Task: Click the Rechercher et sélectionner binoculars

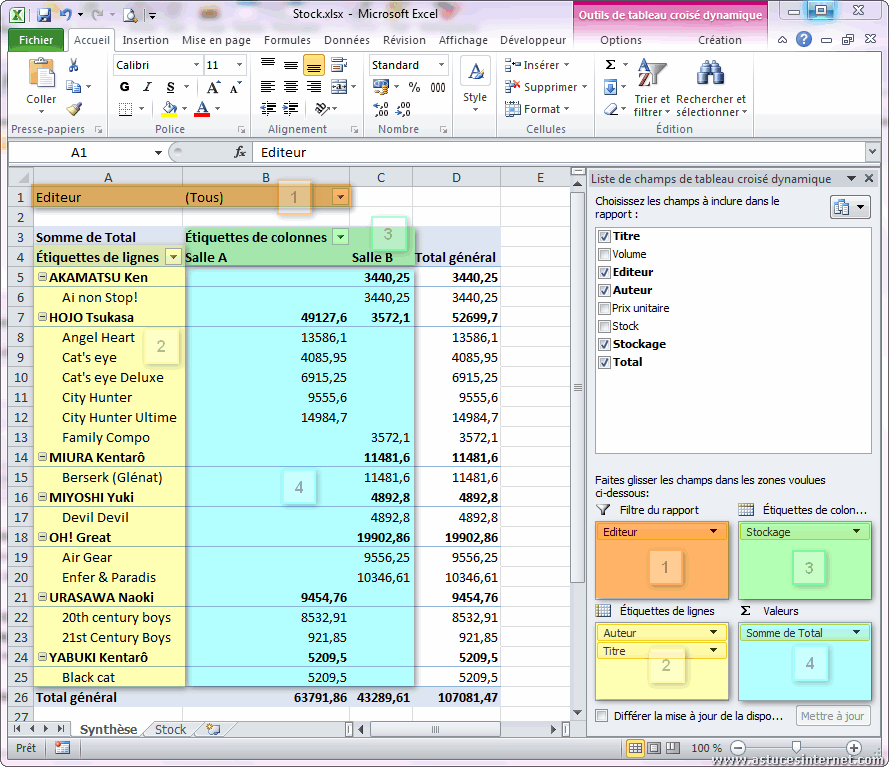Action: coord(711,88)
